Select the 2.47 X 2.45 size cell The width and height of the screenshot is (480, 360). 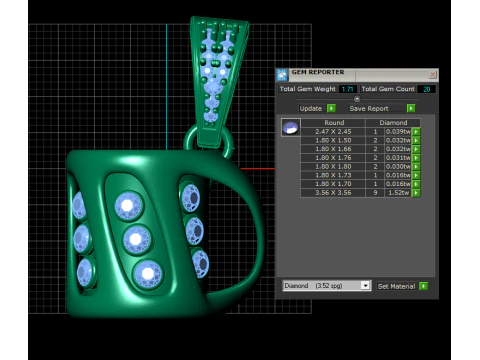[333, 132]
